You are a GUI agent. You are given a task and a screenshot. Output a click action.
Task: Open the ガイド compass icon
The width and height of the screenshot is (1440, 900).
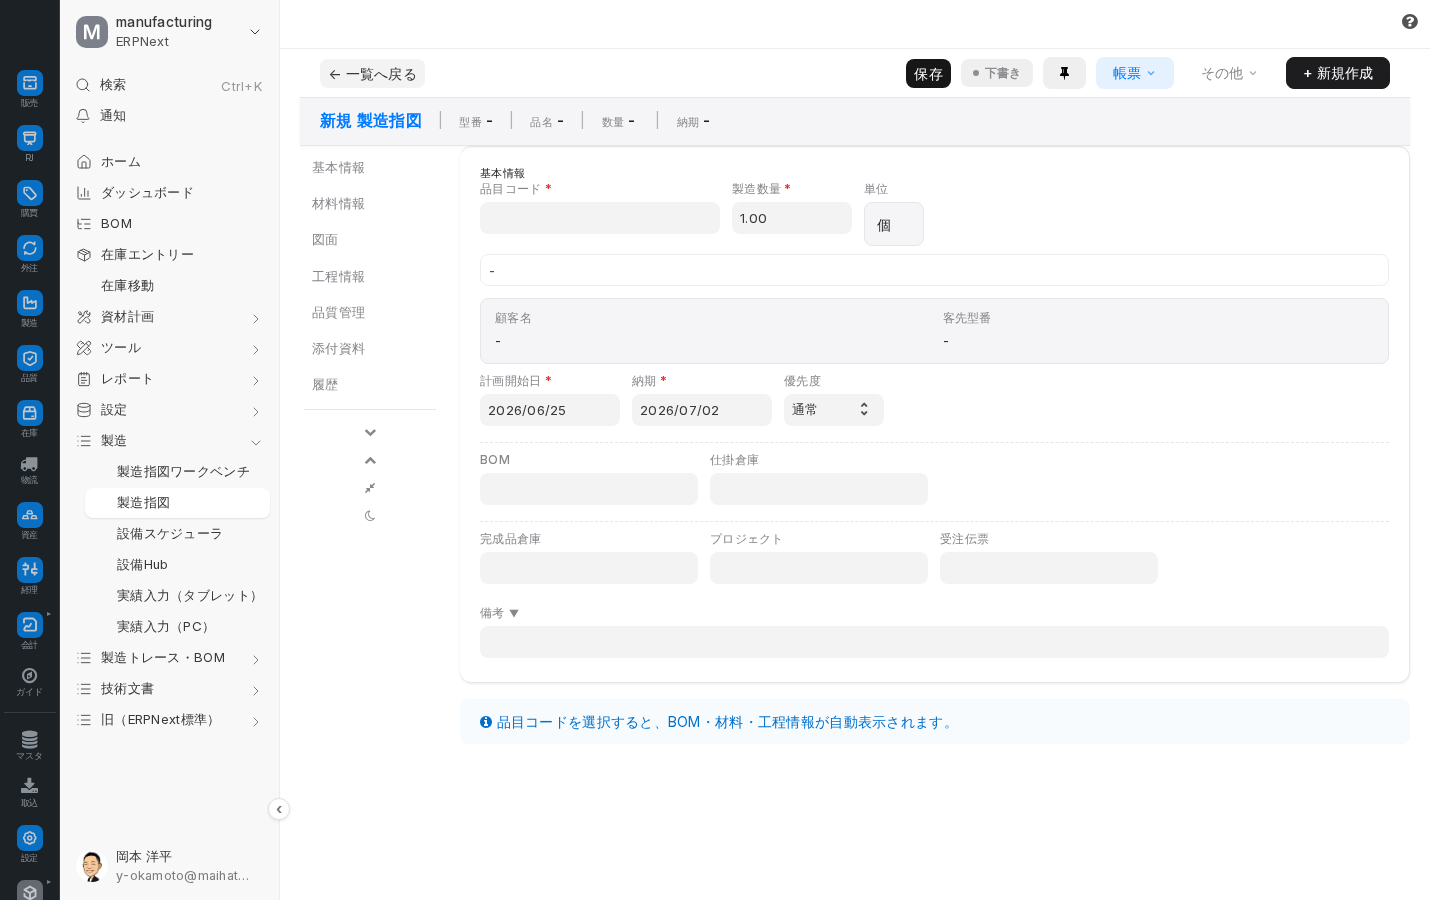[29, 676]
